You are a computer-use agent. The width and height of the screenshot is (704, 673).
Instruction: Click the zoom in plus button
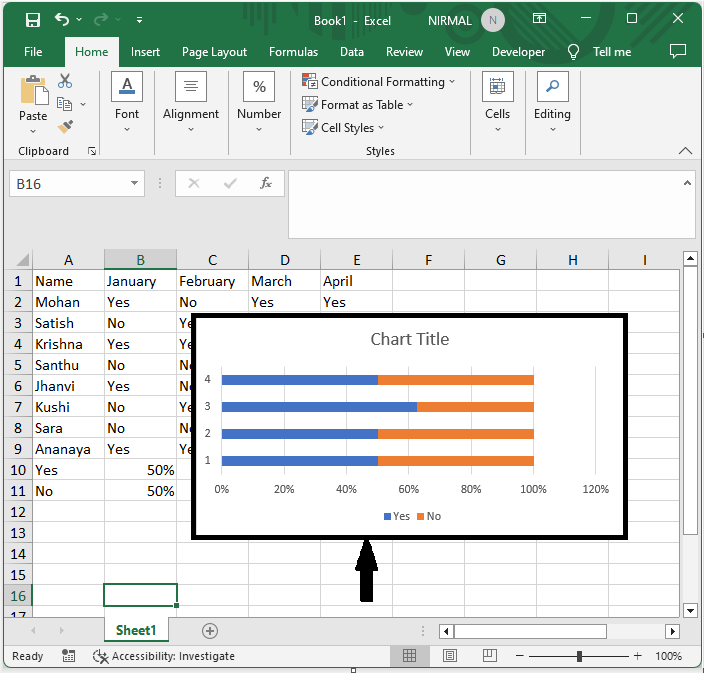pos(638,656)
